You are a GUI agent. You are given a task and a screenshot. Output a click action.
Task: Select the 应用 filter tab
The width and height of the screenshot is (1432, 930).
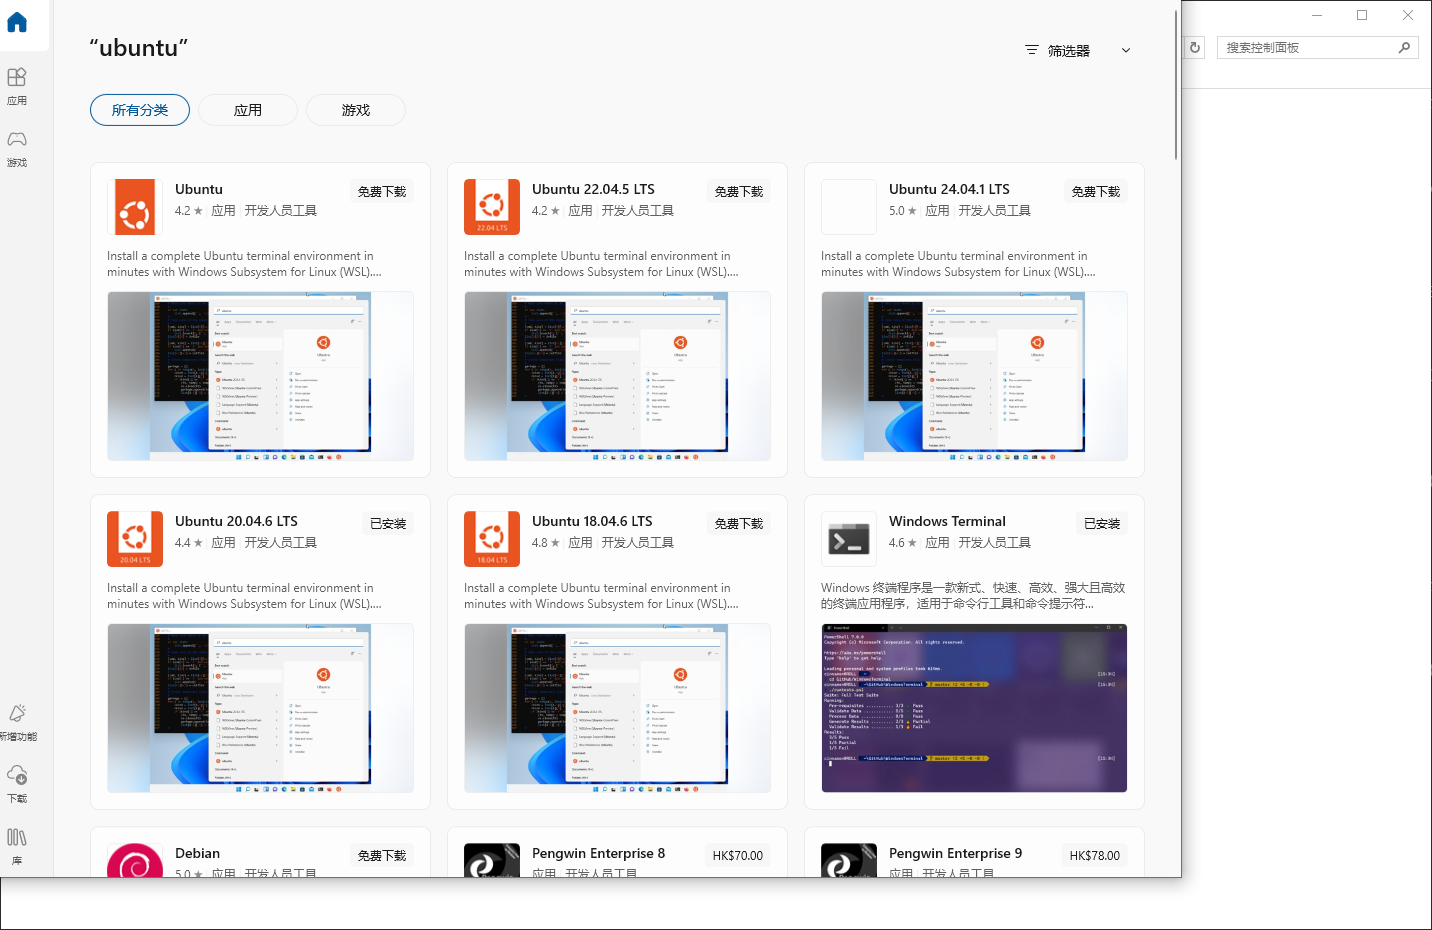[x=248, y=110]
